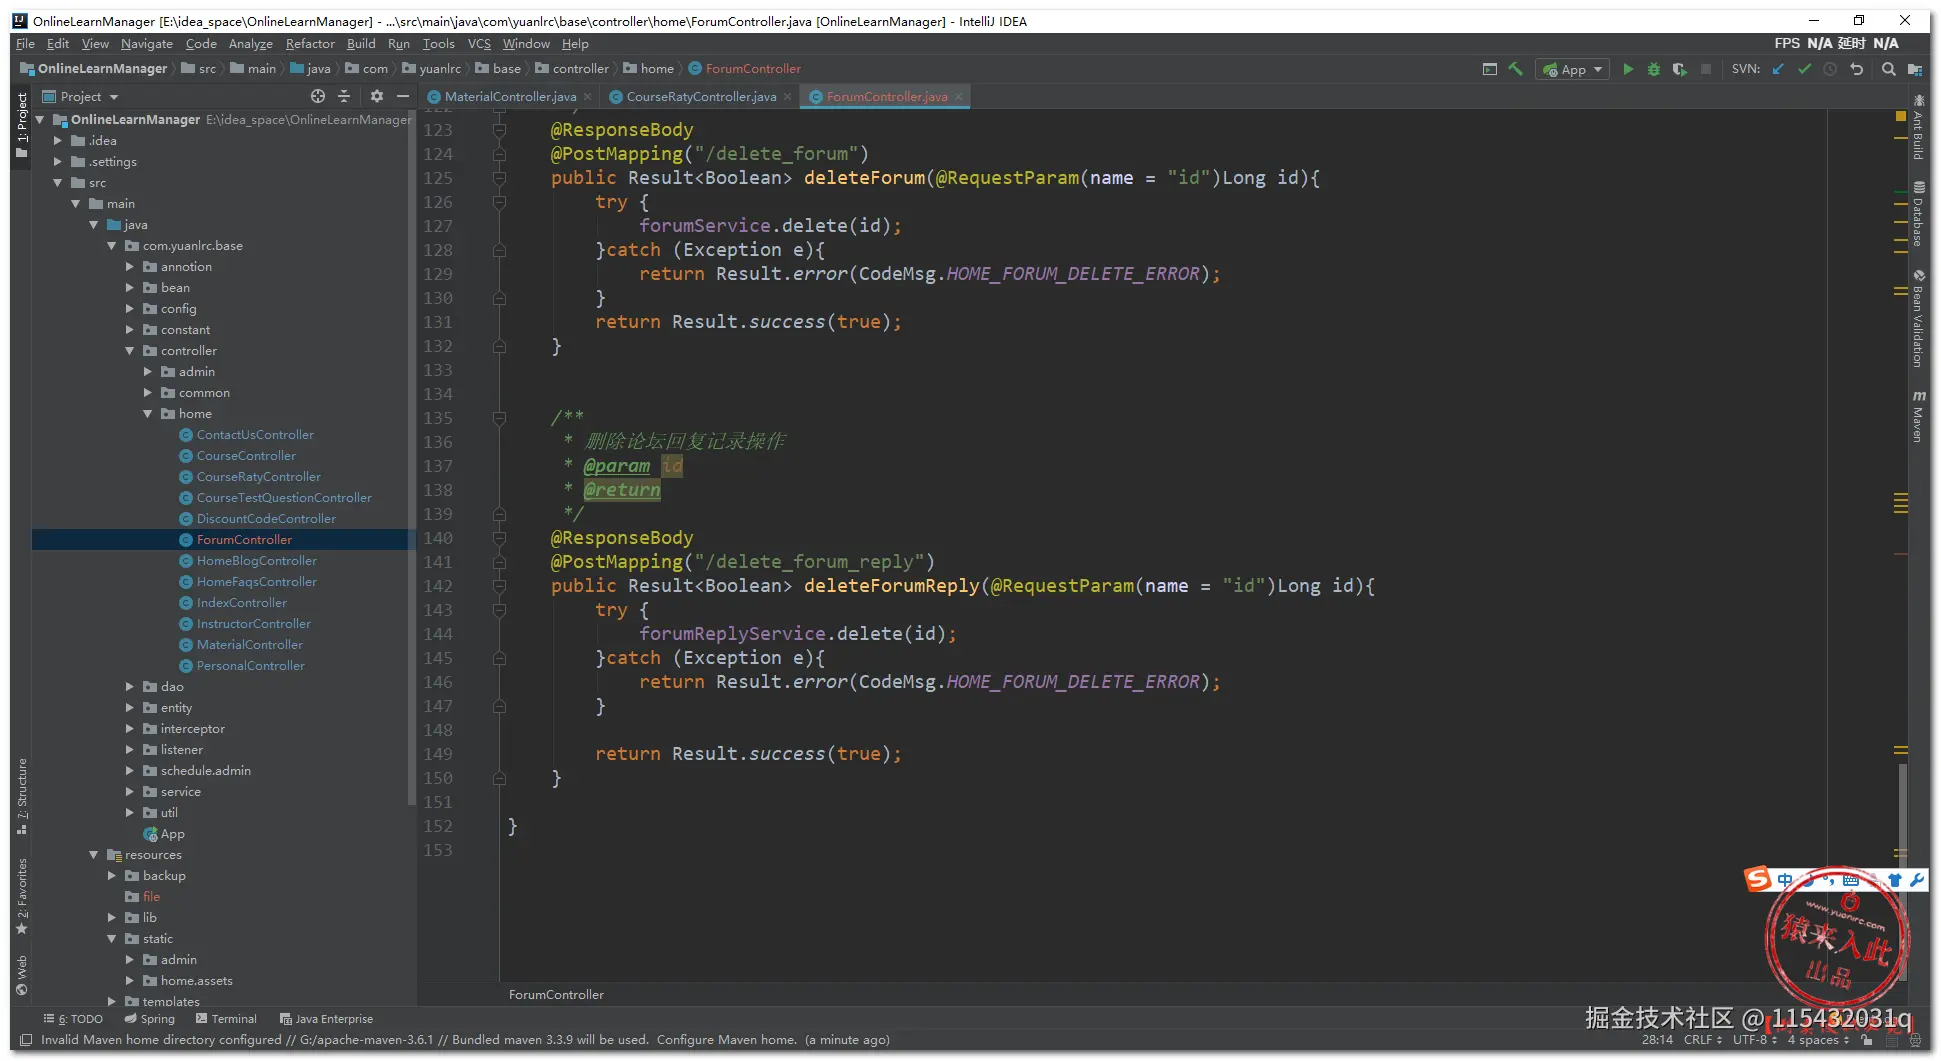Open the Database side panel

(x=1918, y=214)
